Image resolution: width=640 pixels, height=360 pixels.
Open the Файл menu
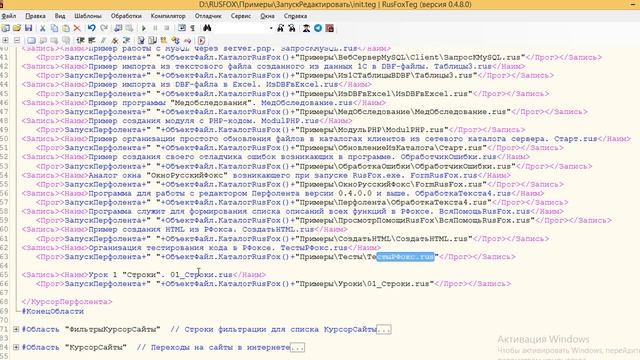(9, 16)
